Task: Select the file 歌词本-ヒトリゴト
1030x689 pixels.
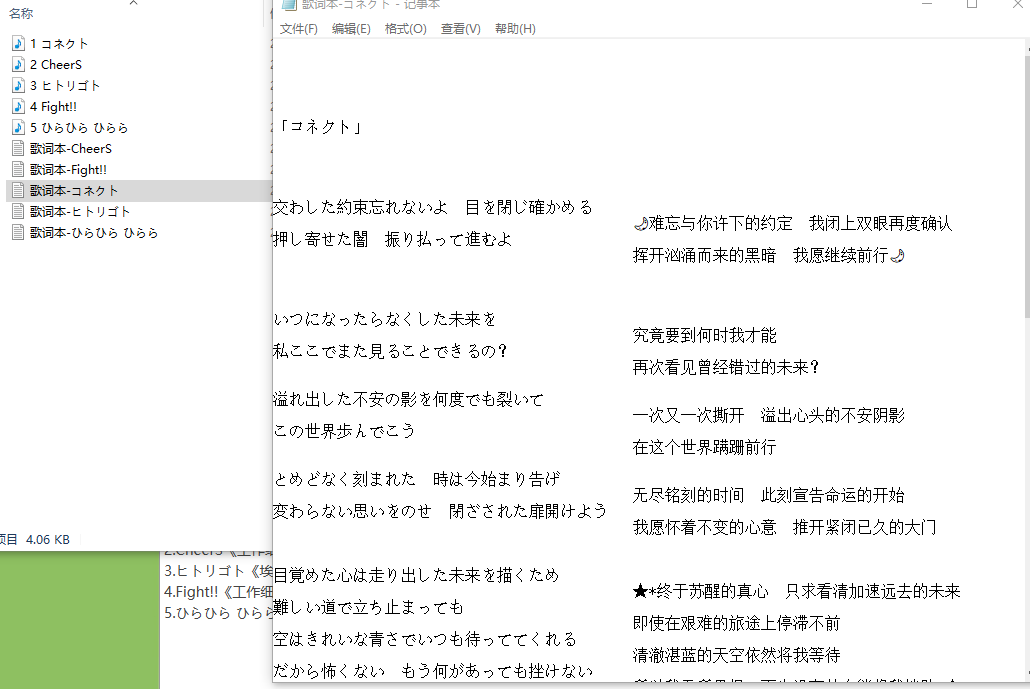Action: point(80,211)
